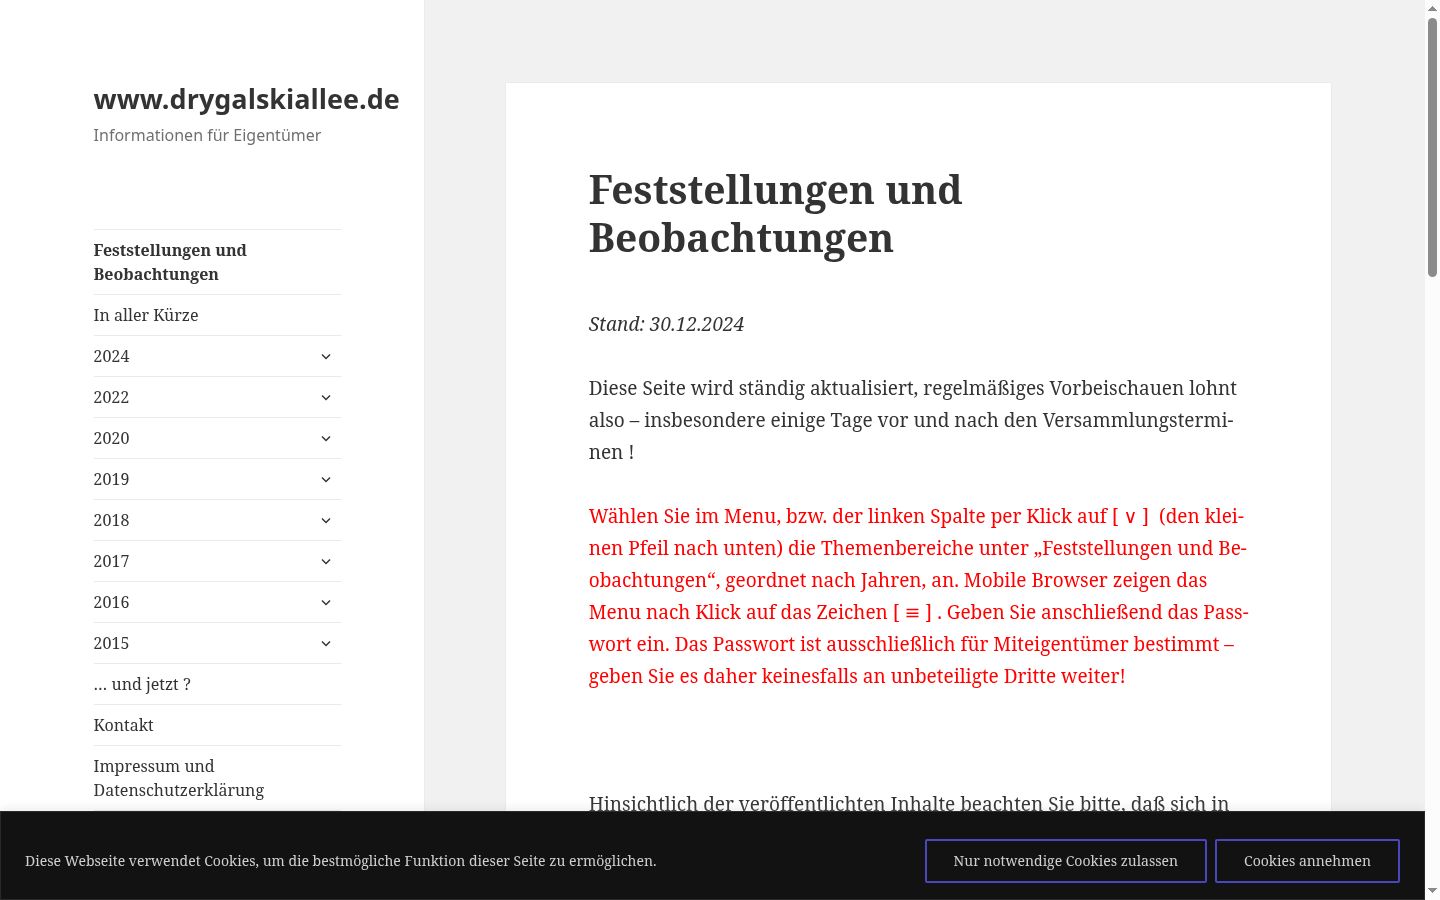Click the main page heading 'Feststellungen und Beobachtungen'
1440x900 pixels.
pos(775,214)
